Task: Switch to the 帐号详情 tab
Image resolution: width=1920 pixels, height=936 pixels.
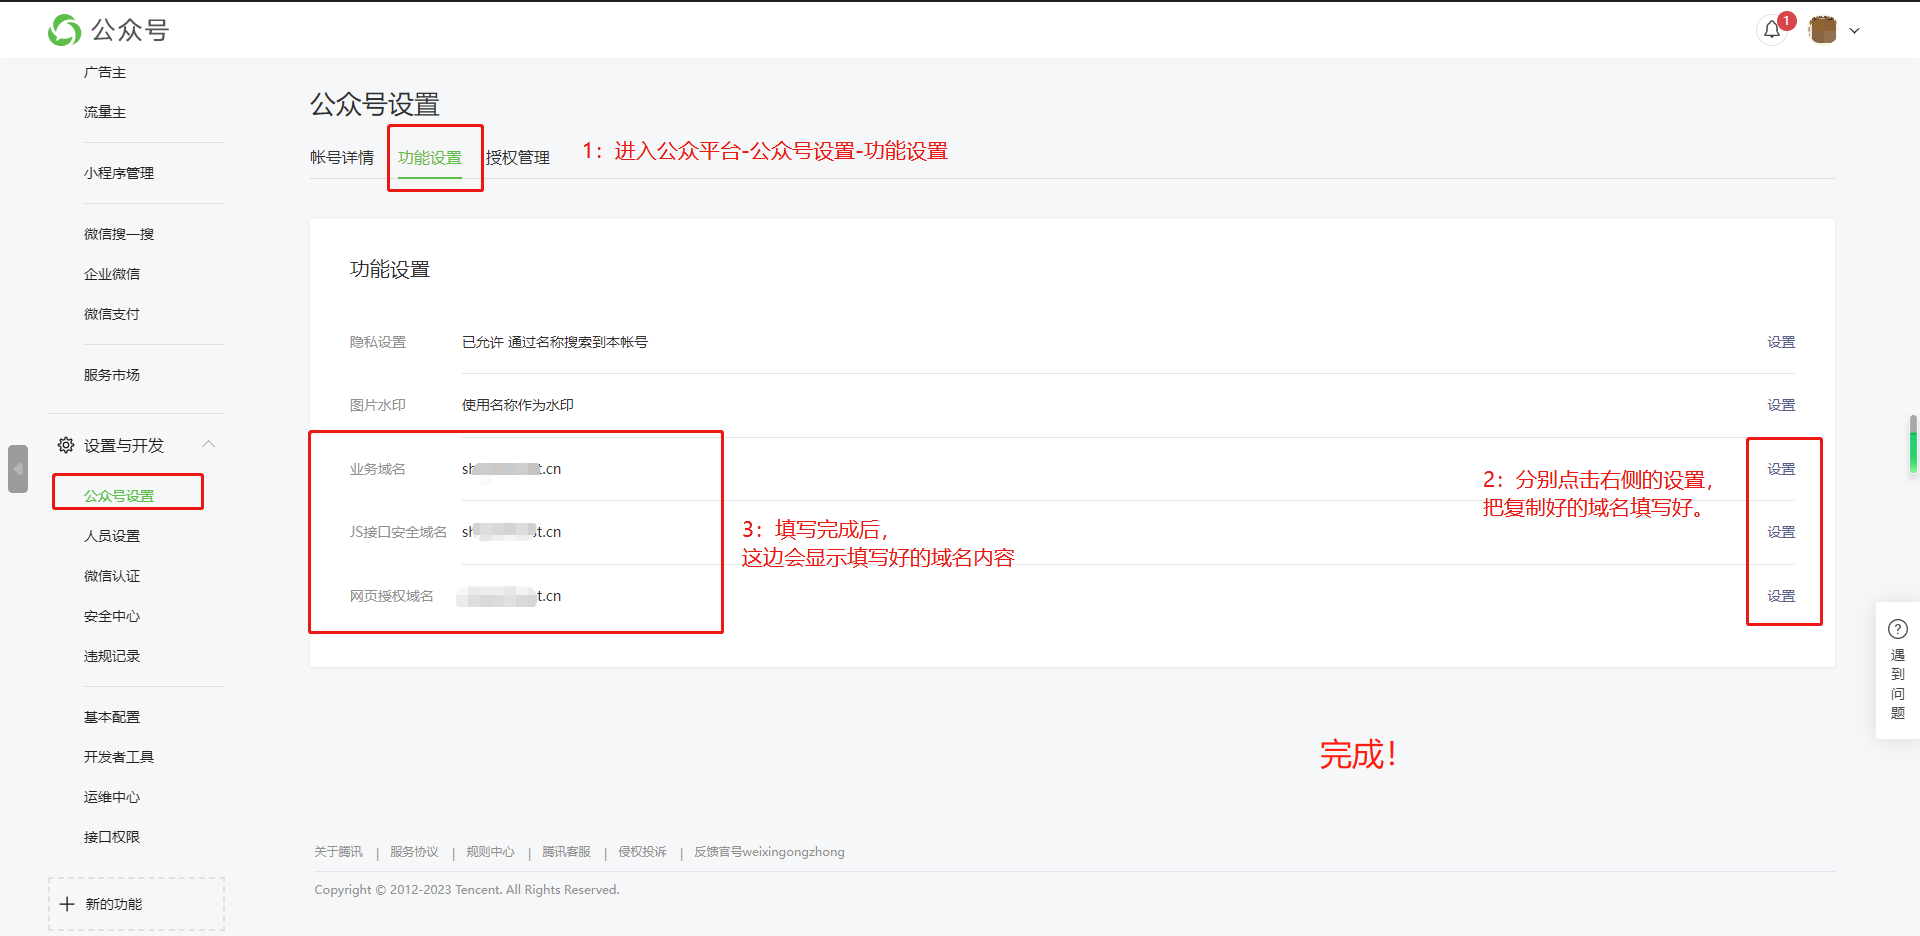Action: [341, 158]
